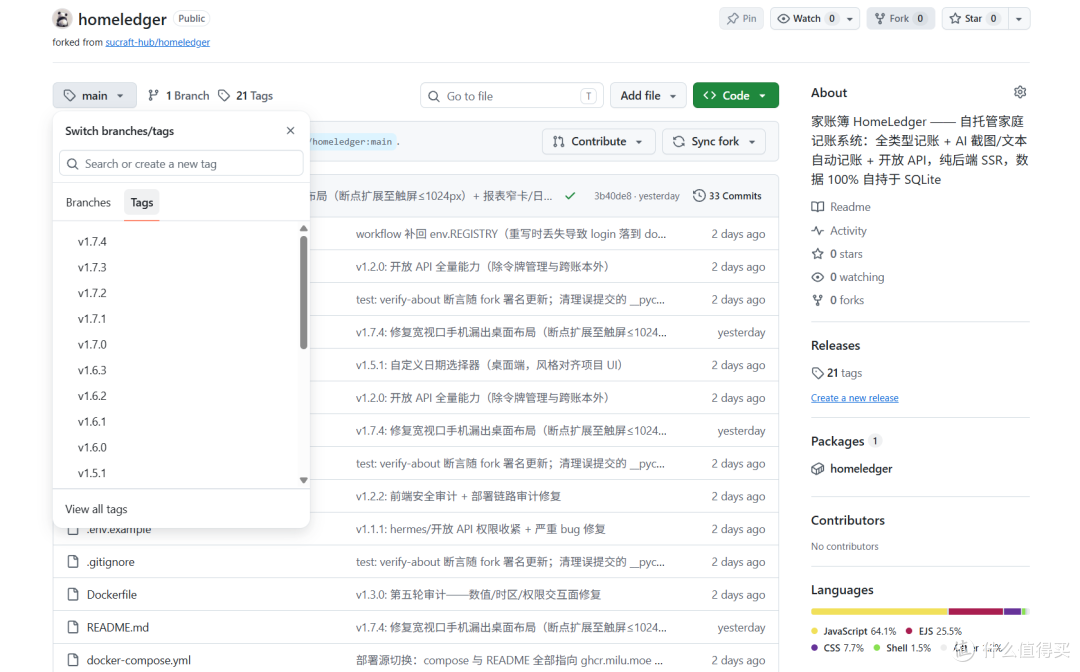Open the Watch options dropdown arrow
The height and width of the screenshot is (672, 1080).
pos(850,19)
